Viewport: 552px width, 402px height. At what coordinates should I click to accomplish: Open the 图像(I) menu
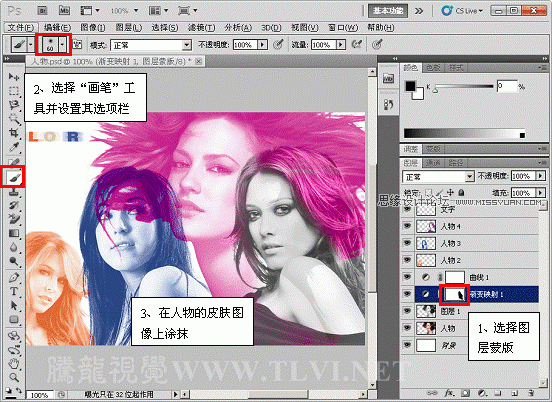tap(93, 27)
